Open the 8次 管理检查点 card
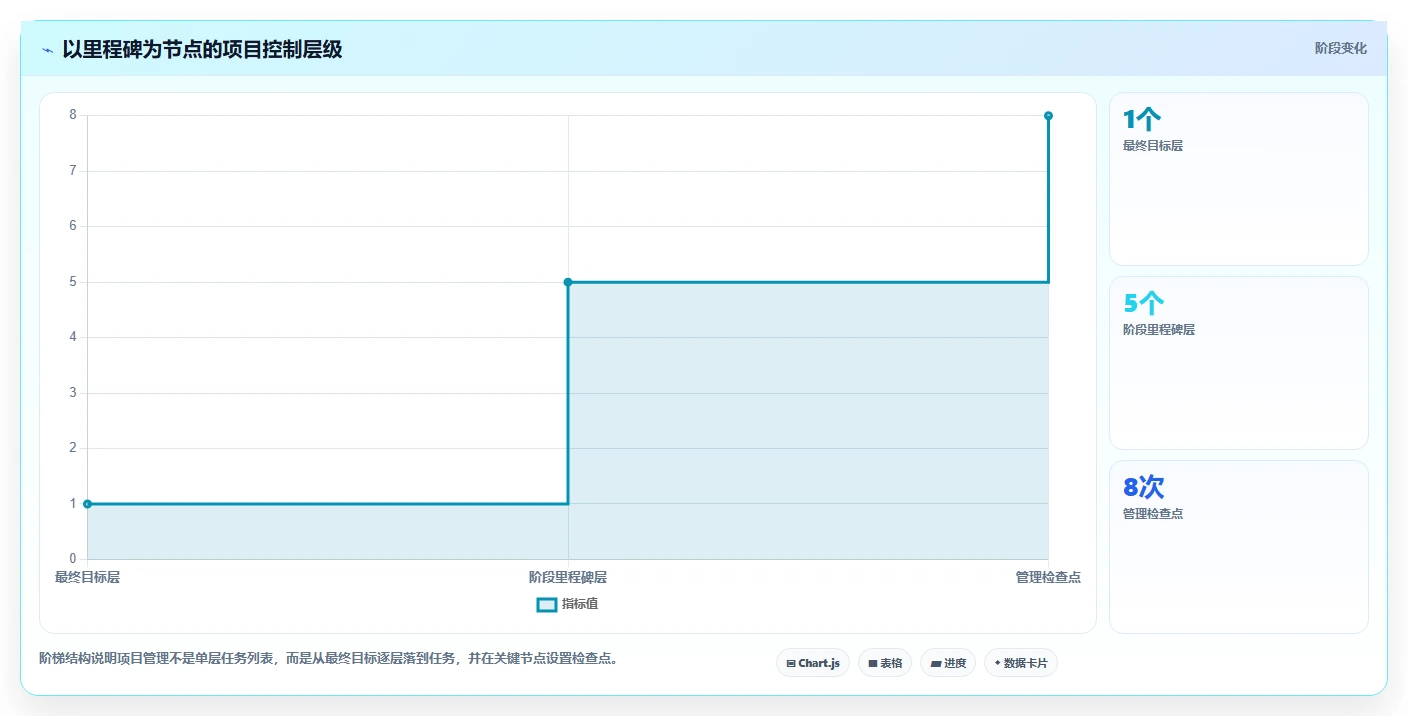 tap(1238, 547)
